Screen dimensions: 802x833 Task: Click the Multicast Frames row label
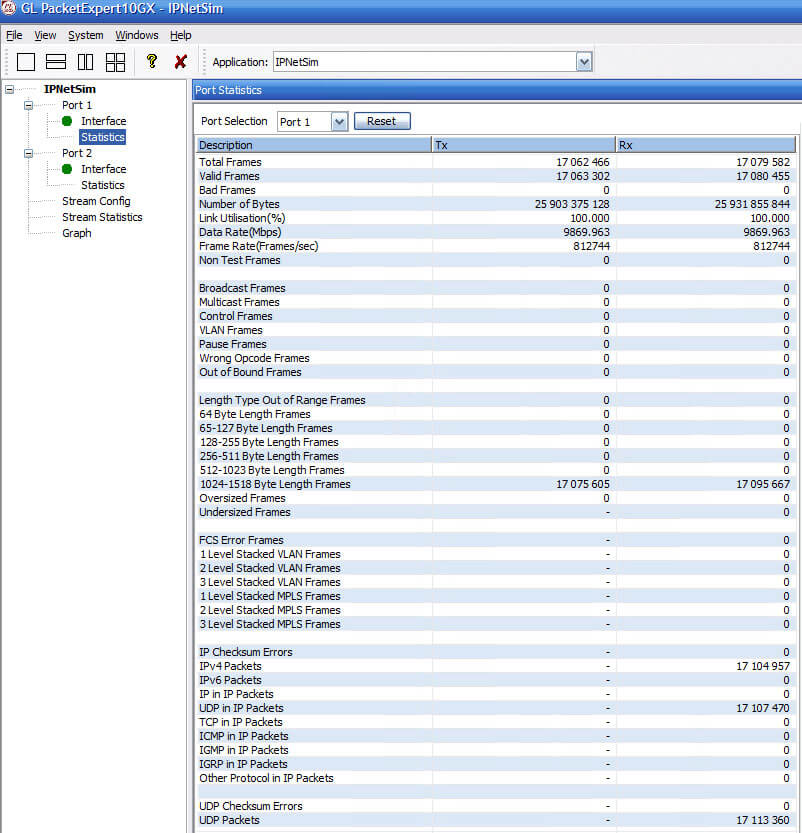[x=239, y=302]
